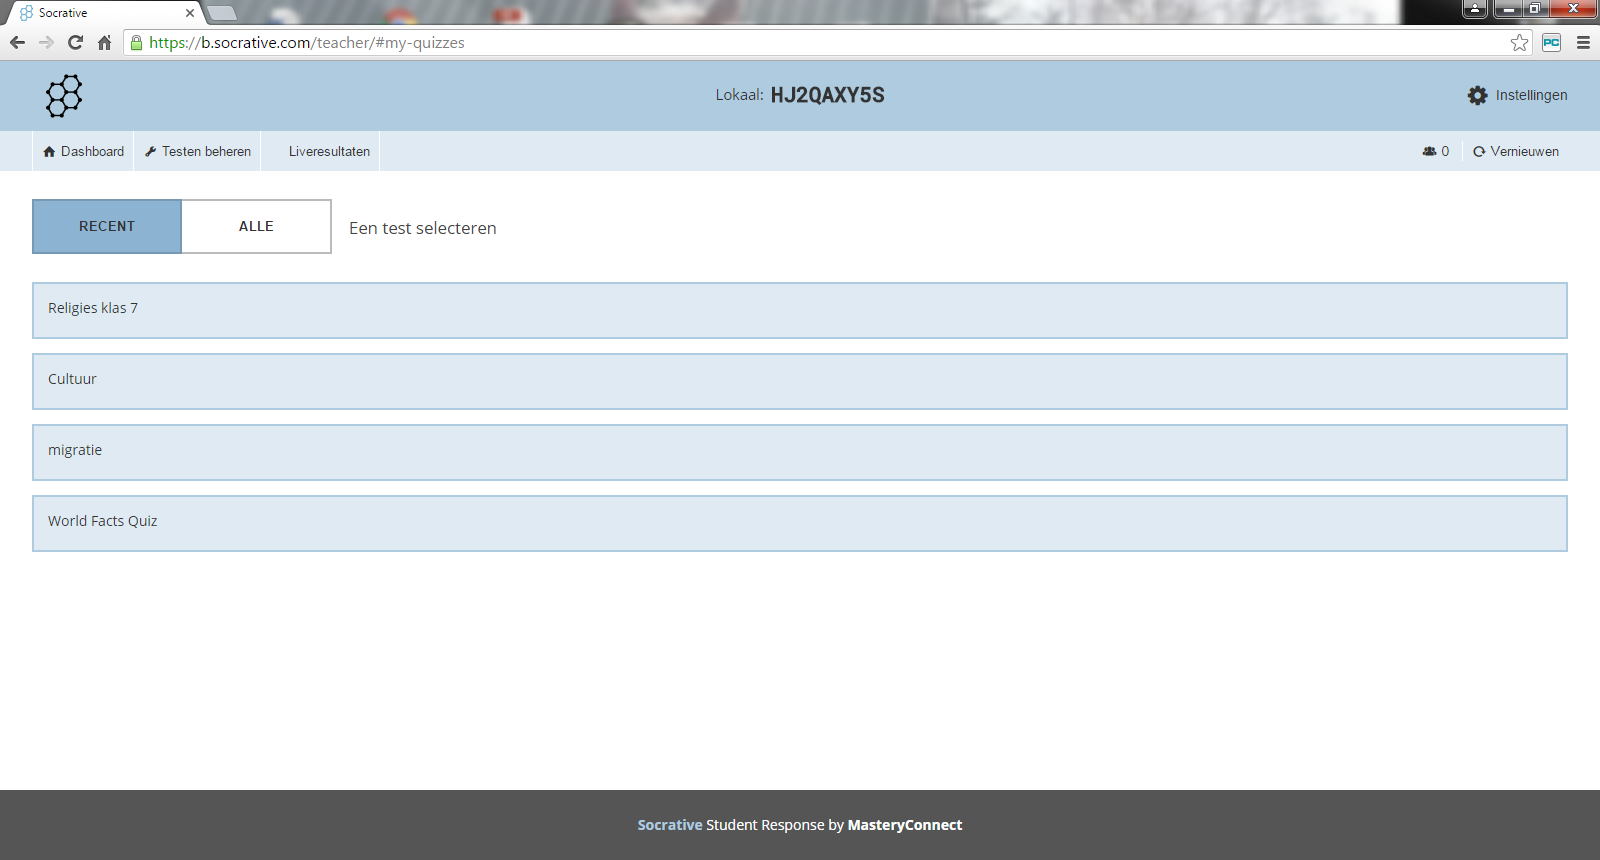The image size is (1600, 860).
Task: Open the Chrome hamburger menu
Action: tap(1583, 43)
